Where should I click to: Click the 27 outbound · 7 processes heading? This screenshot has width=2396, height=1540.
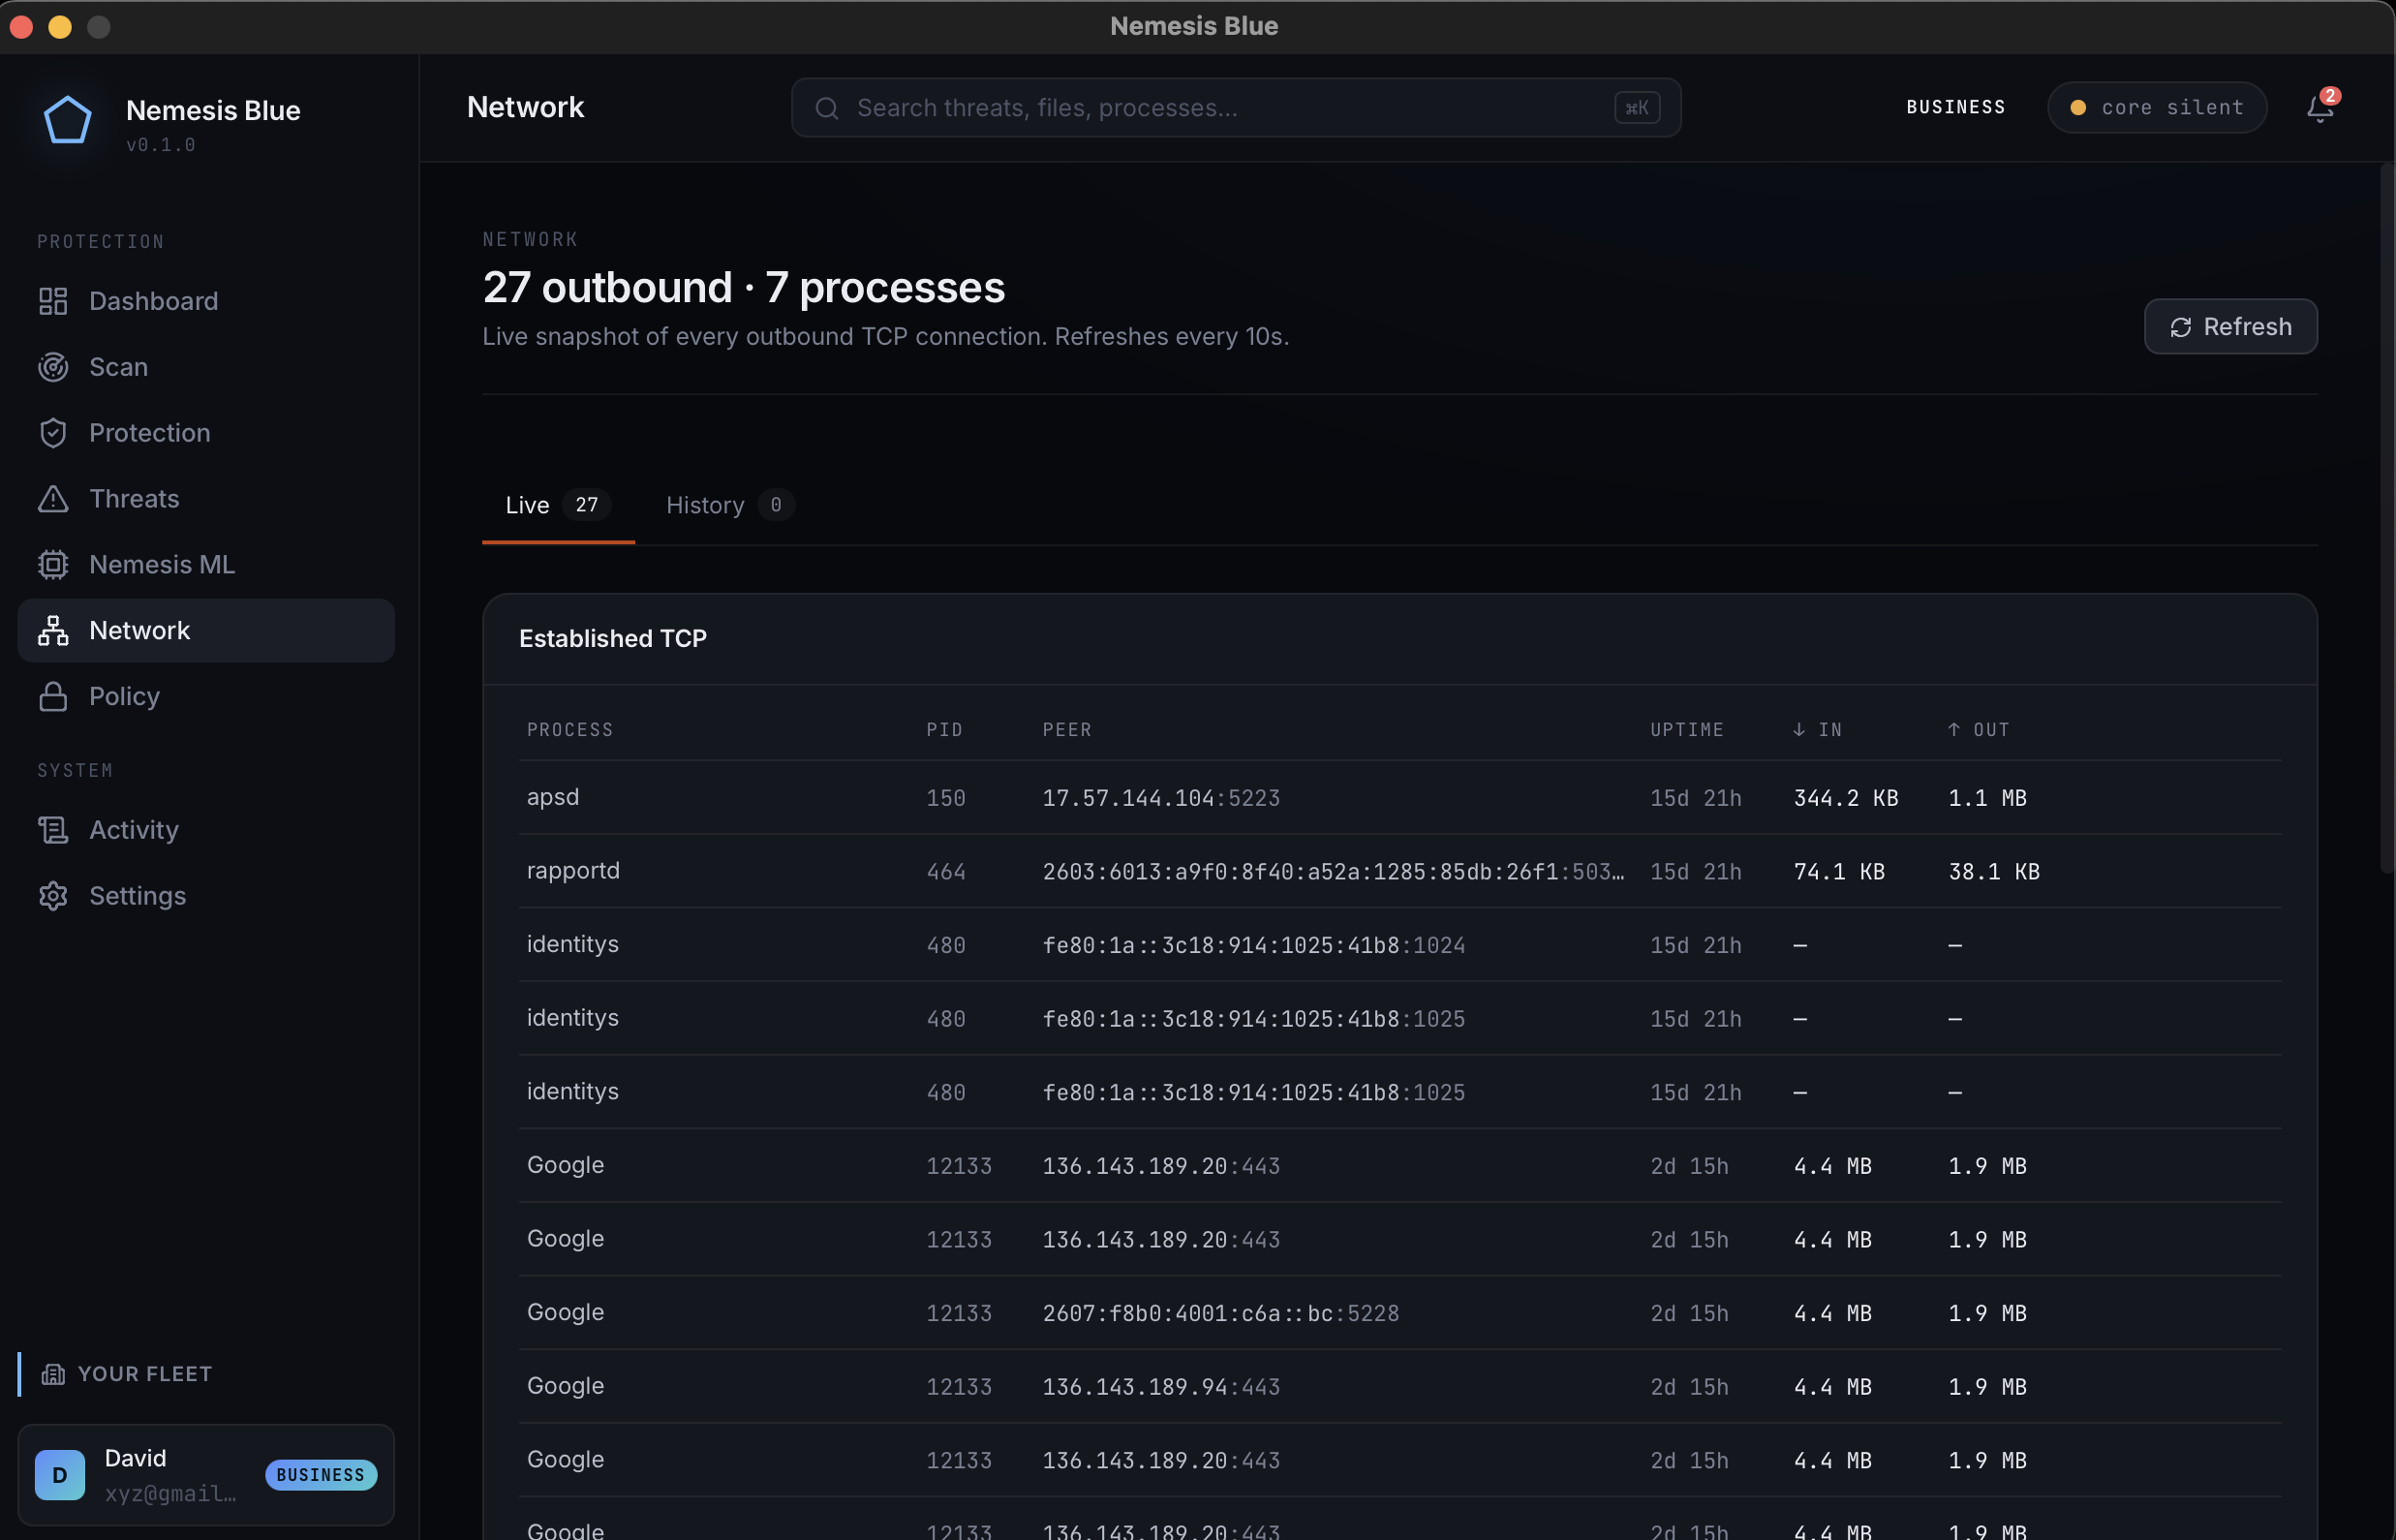click(x=744, y=288)
